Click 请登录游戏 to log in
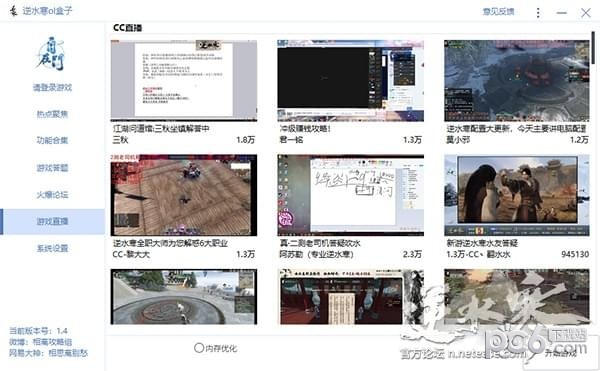The height and width of the screenshot is (371, 600). click(52, 88)
